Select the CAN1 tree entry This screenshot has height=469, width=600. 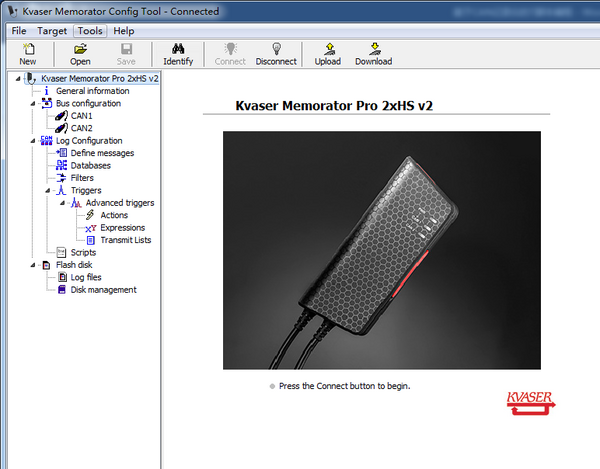(82, 116)
